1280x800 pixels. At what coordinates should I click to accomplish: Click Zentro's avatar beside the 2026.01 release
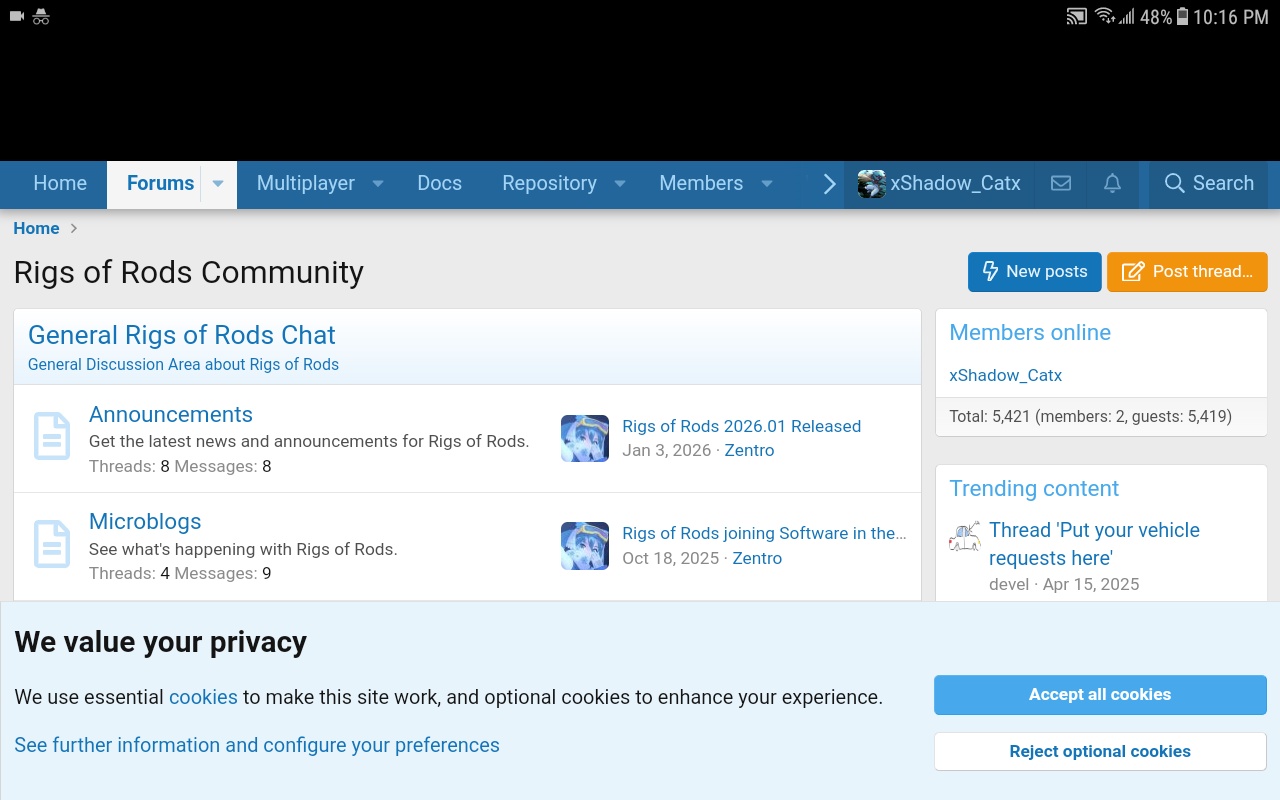(585, 438)
